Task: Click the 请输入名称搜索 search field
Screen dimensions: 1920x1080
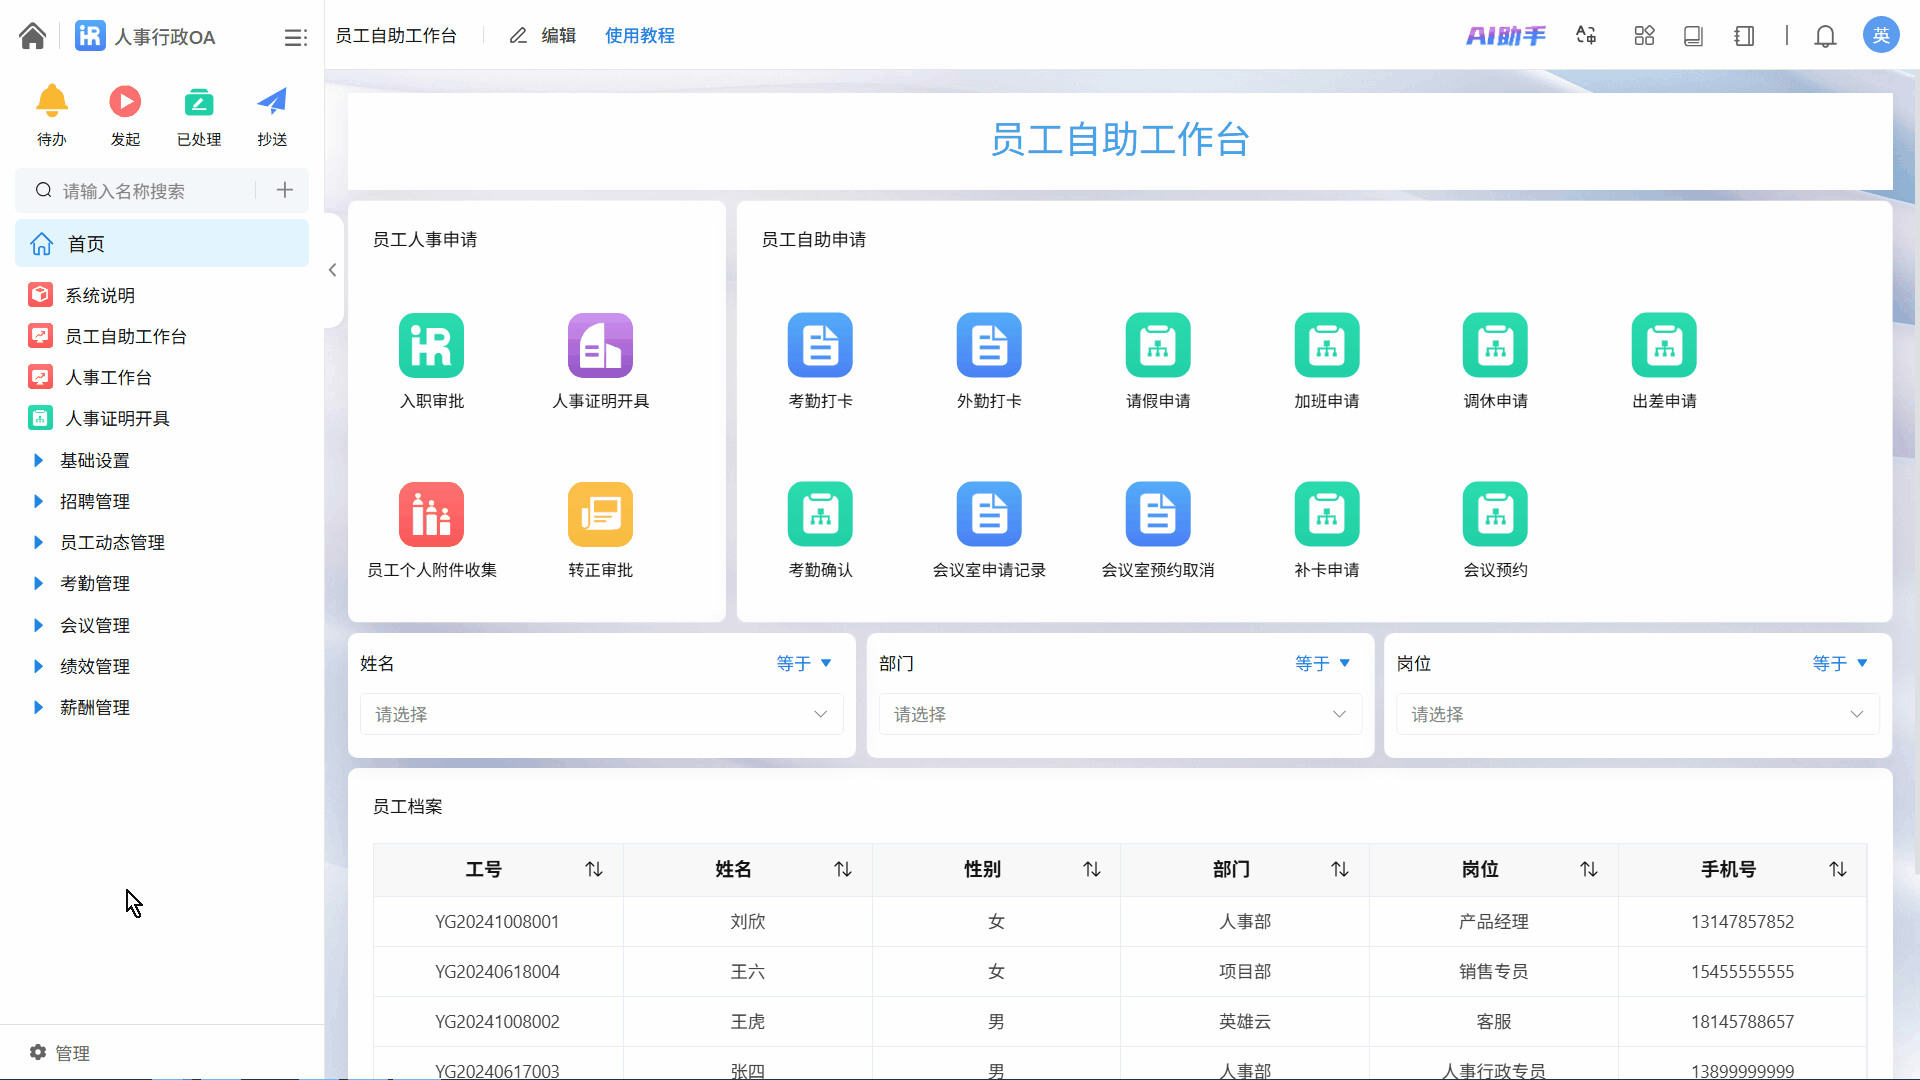Action: 150,191
